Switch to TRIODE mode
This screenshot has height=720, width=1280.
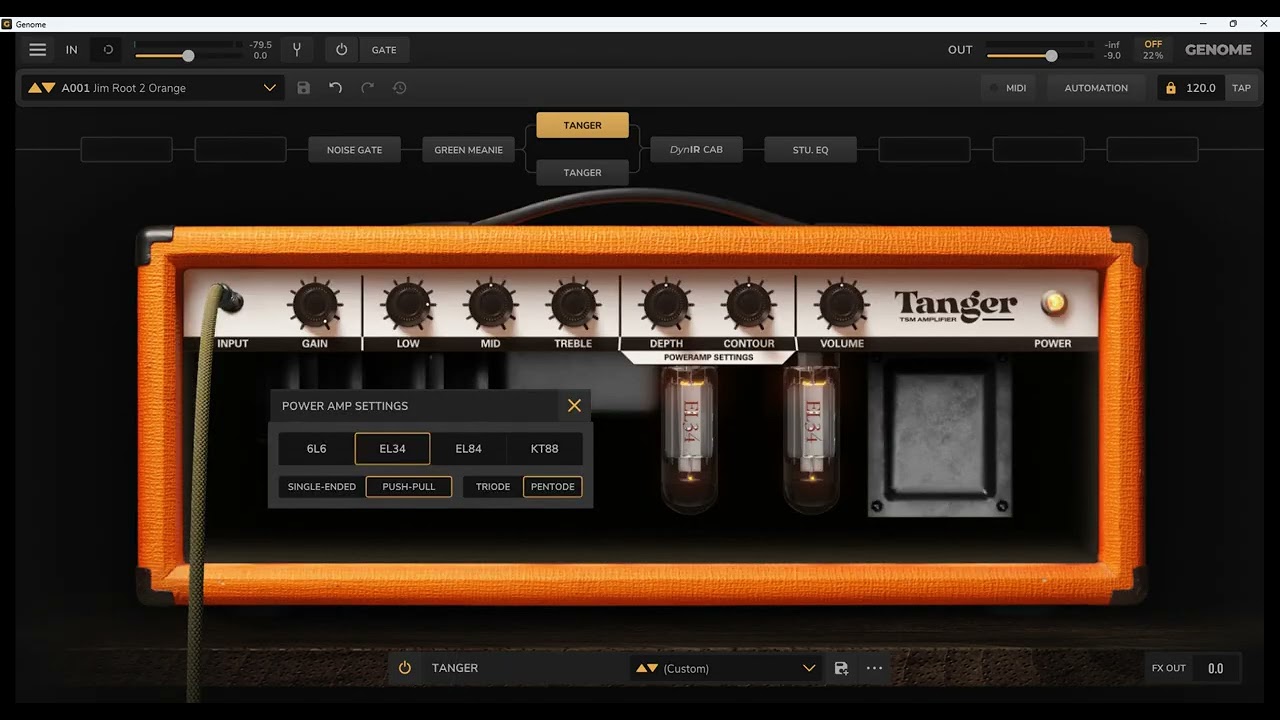coord(493,487)
